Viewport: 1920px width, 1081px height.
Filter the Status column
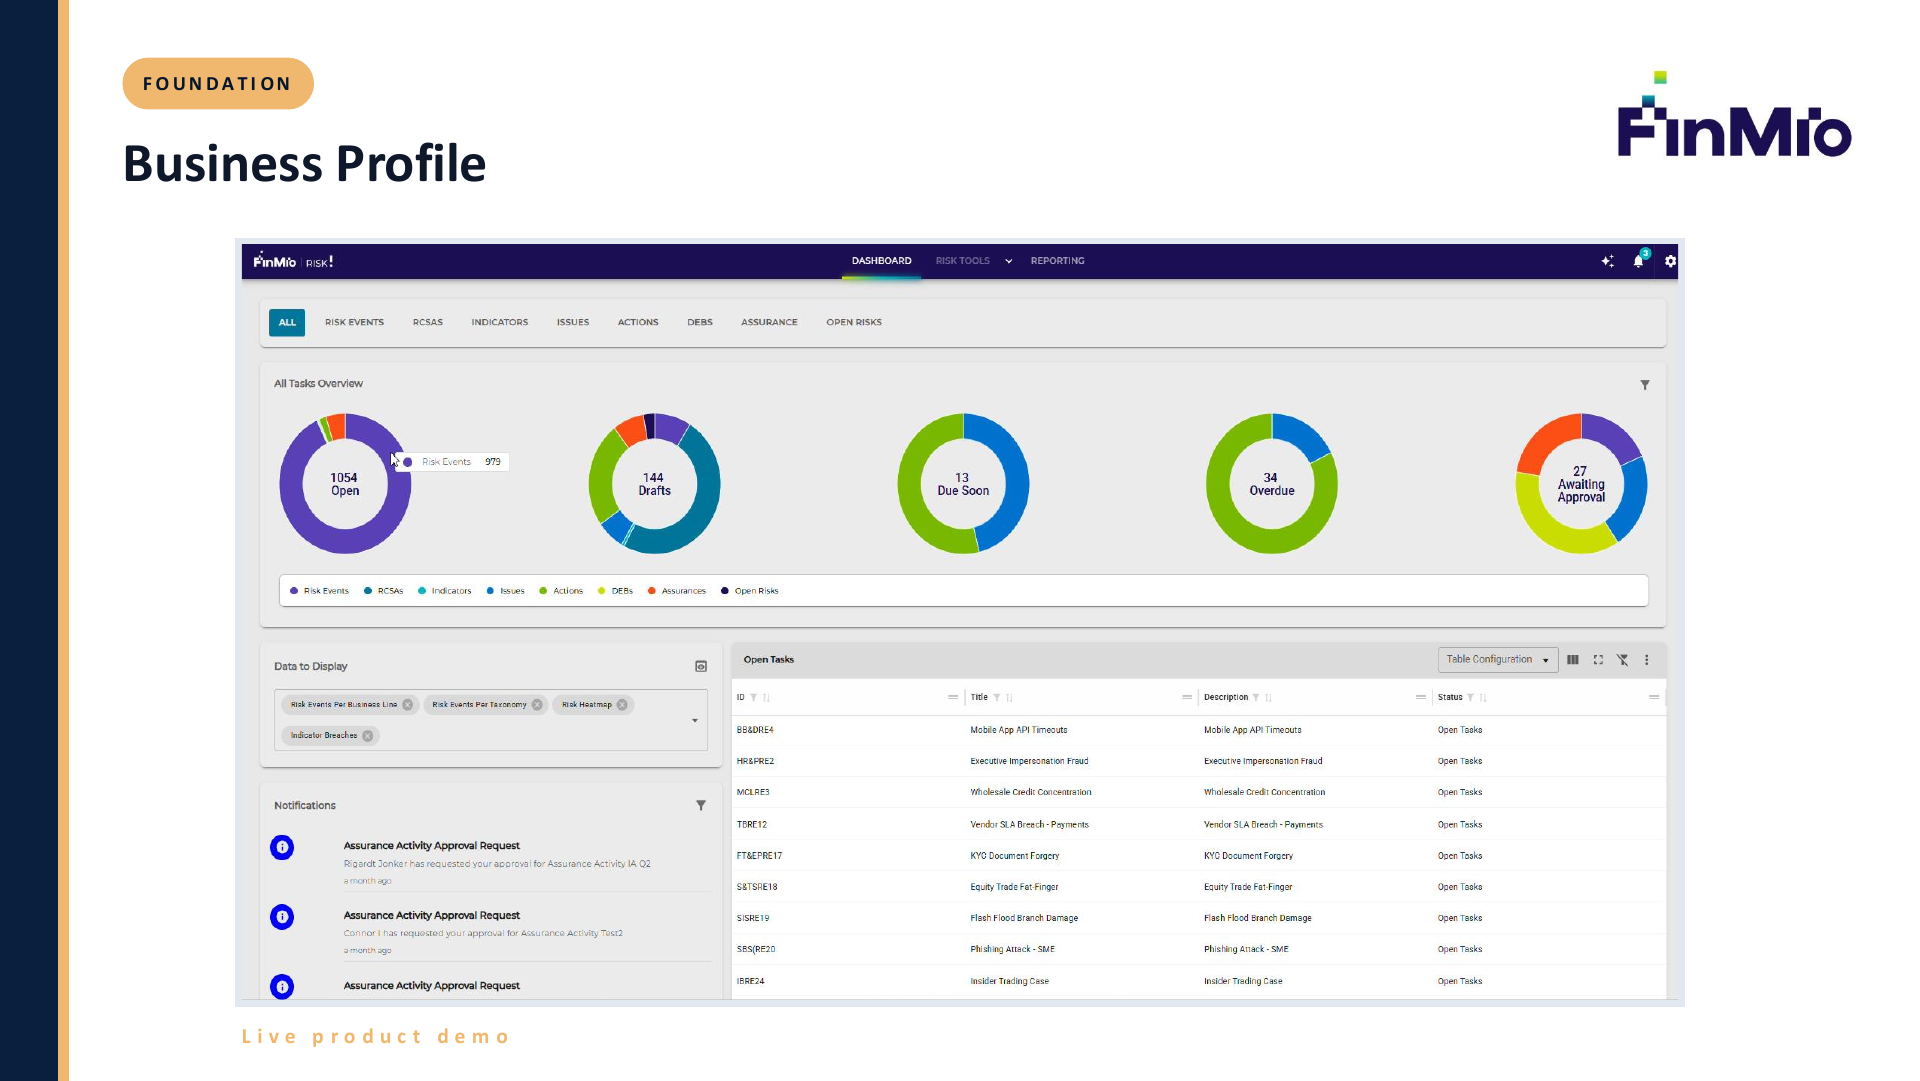pyautogui.click(x=1471, y=698)
